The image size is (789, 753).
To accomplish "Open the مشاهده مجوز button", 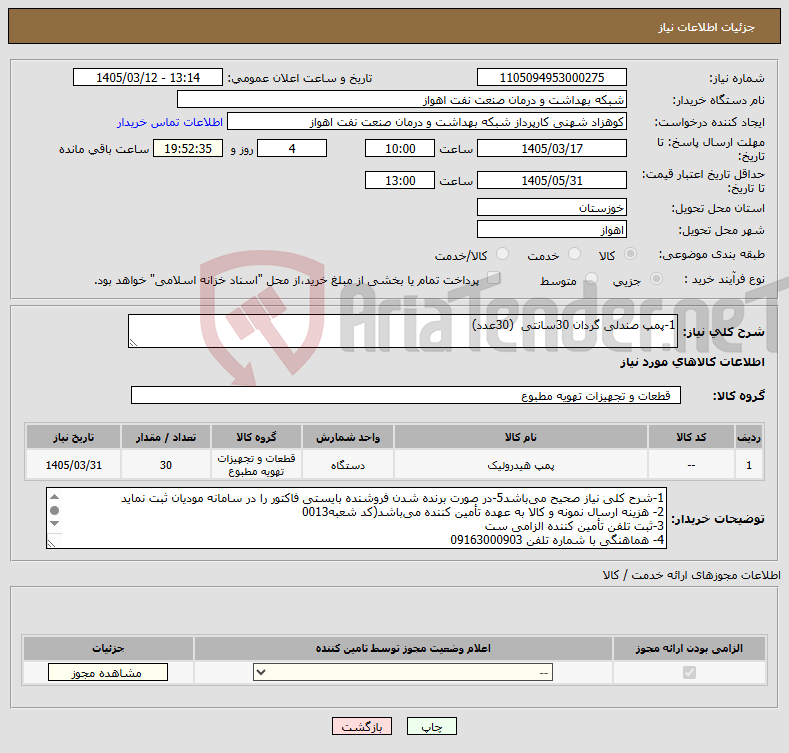I will tap(108, 672).
